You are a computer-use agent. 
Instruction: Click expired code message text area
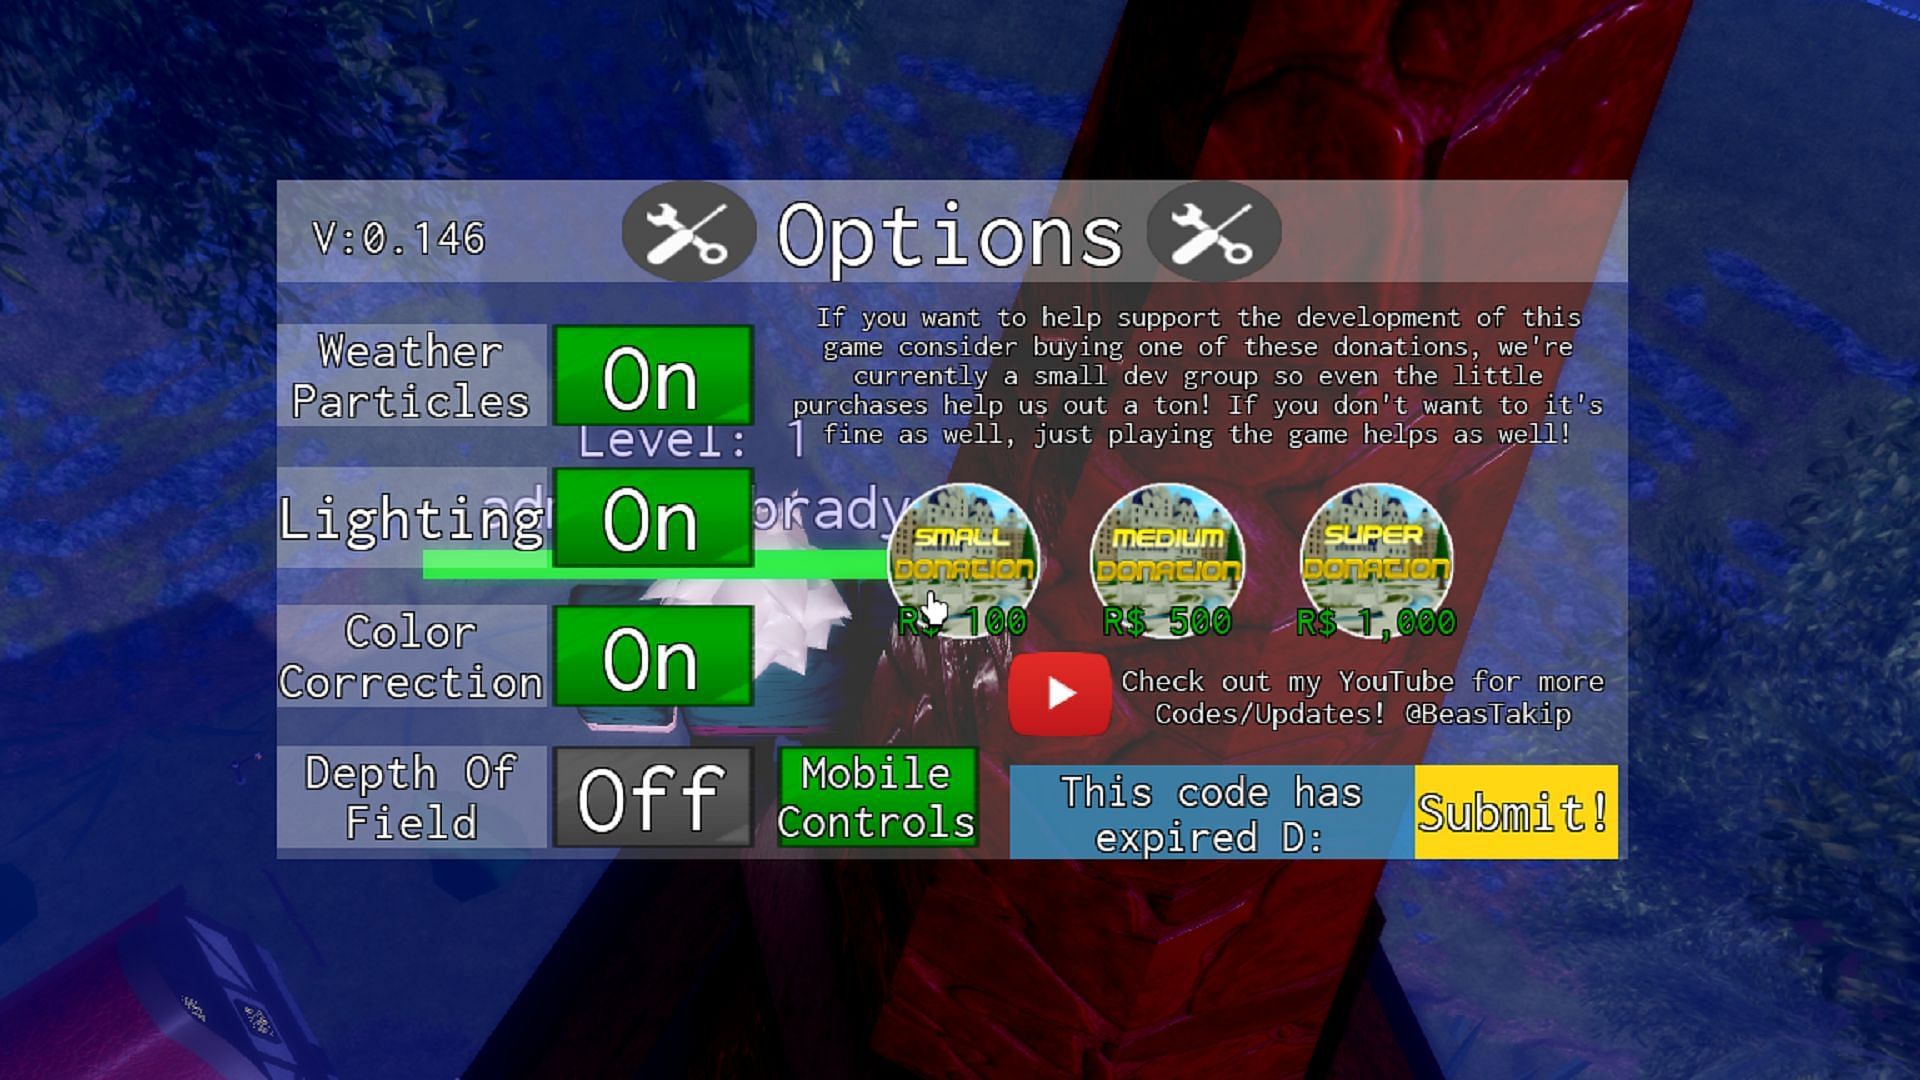[1207, 808]
